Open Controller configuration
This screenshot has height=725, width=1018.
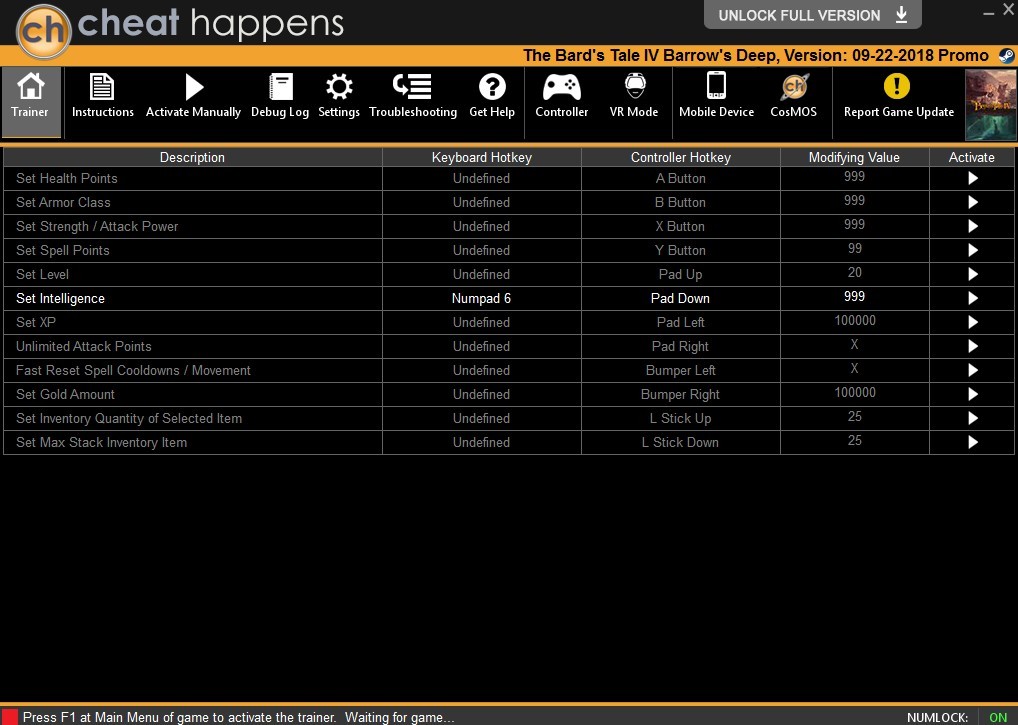coord(562,96)
